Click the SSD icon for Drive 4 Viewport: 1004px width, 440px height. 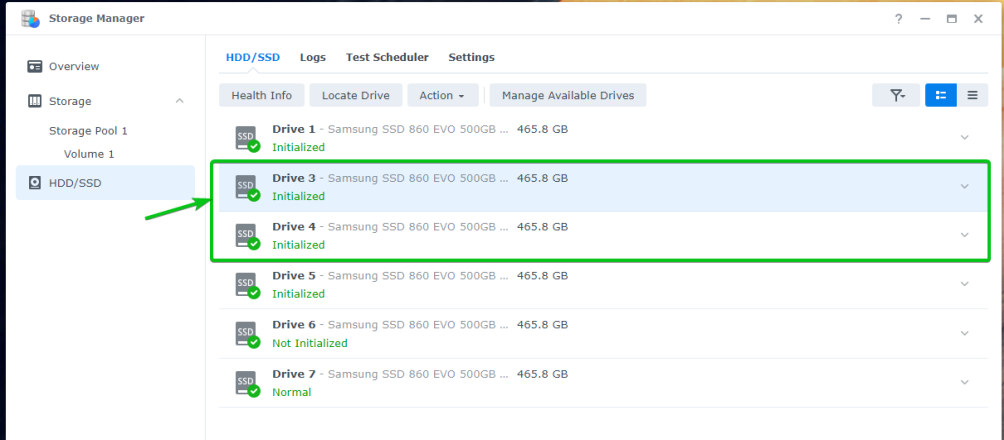pos(248,236)
